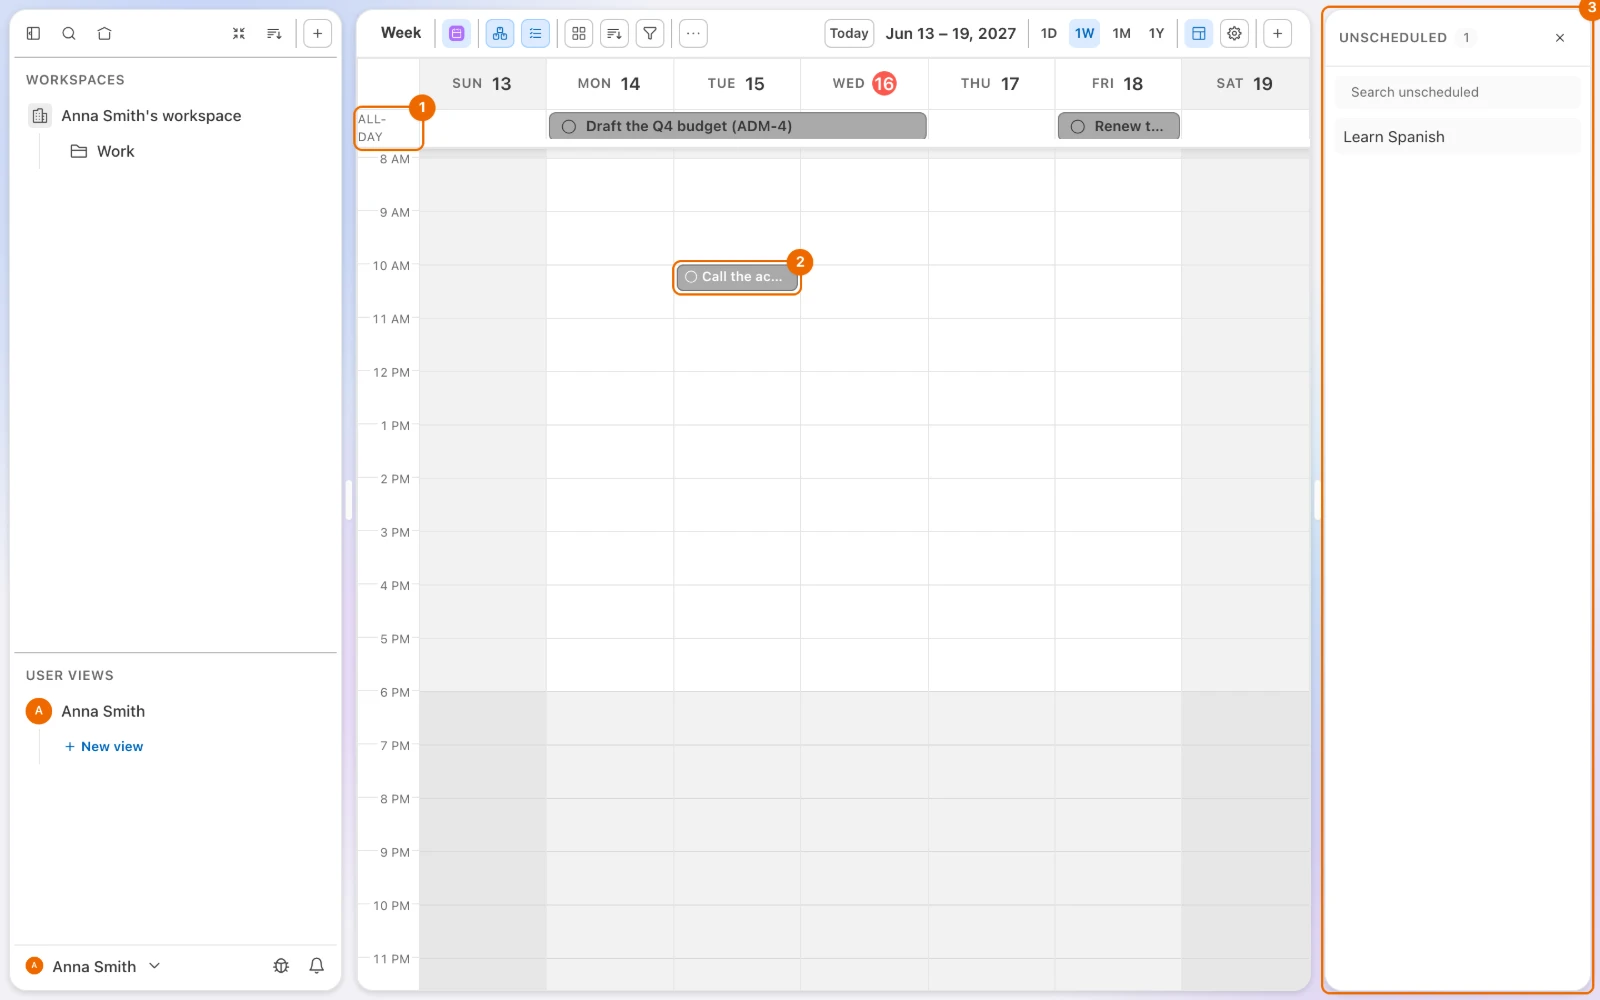Select the SAT 19 day header
1600x1000 pixels.
point(1245,84)
